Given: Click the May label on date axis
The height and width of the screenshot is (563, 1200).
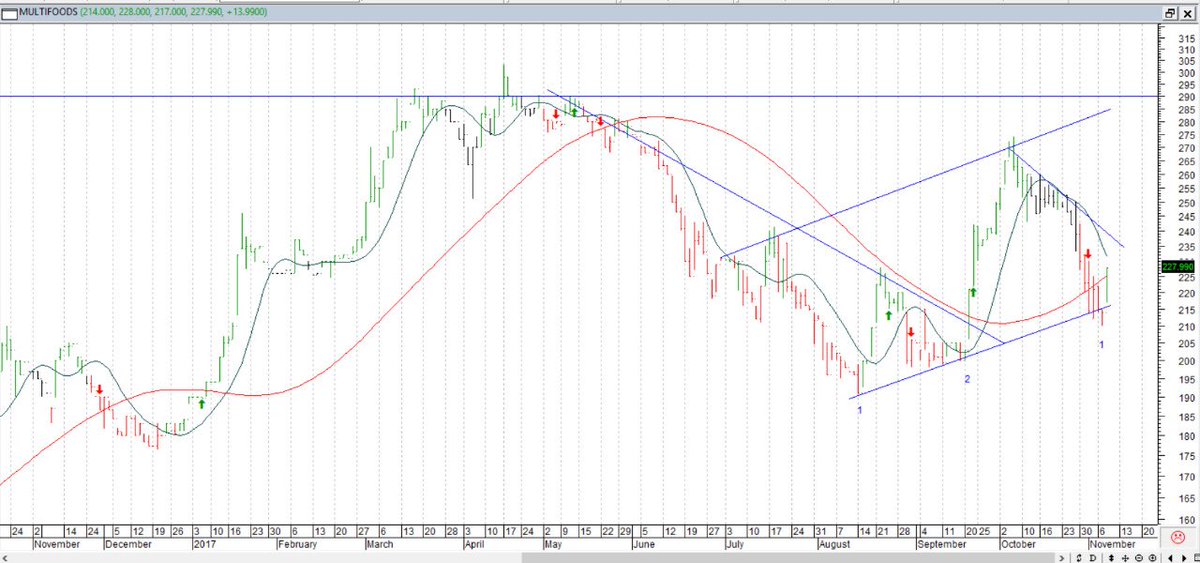Looking at the screenshot, I should [x=552, y=545].
